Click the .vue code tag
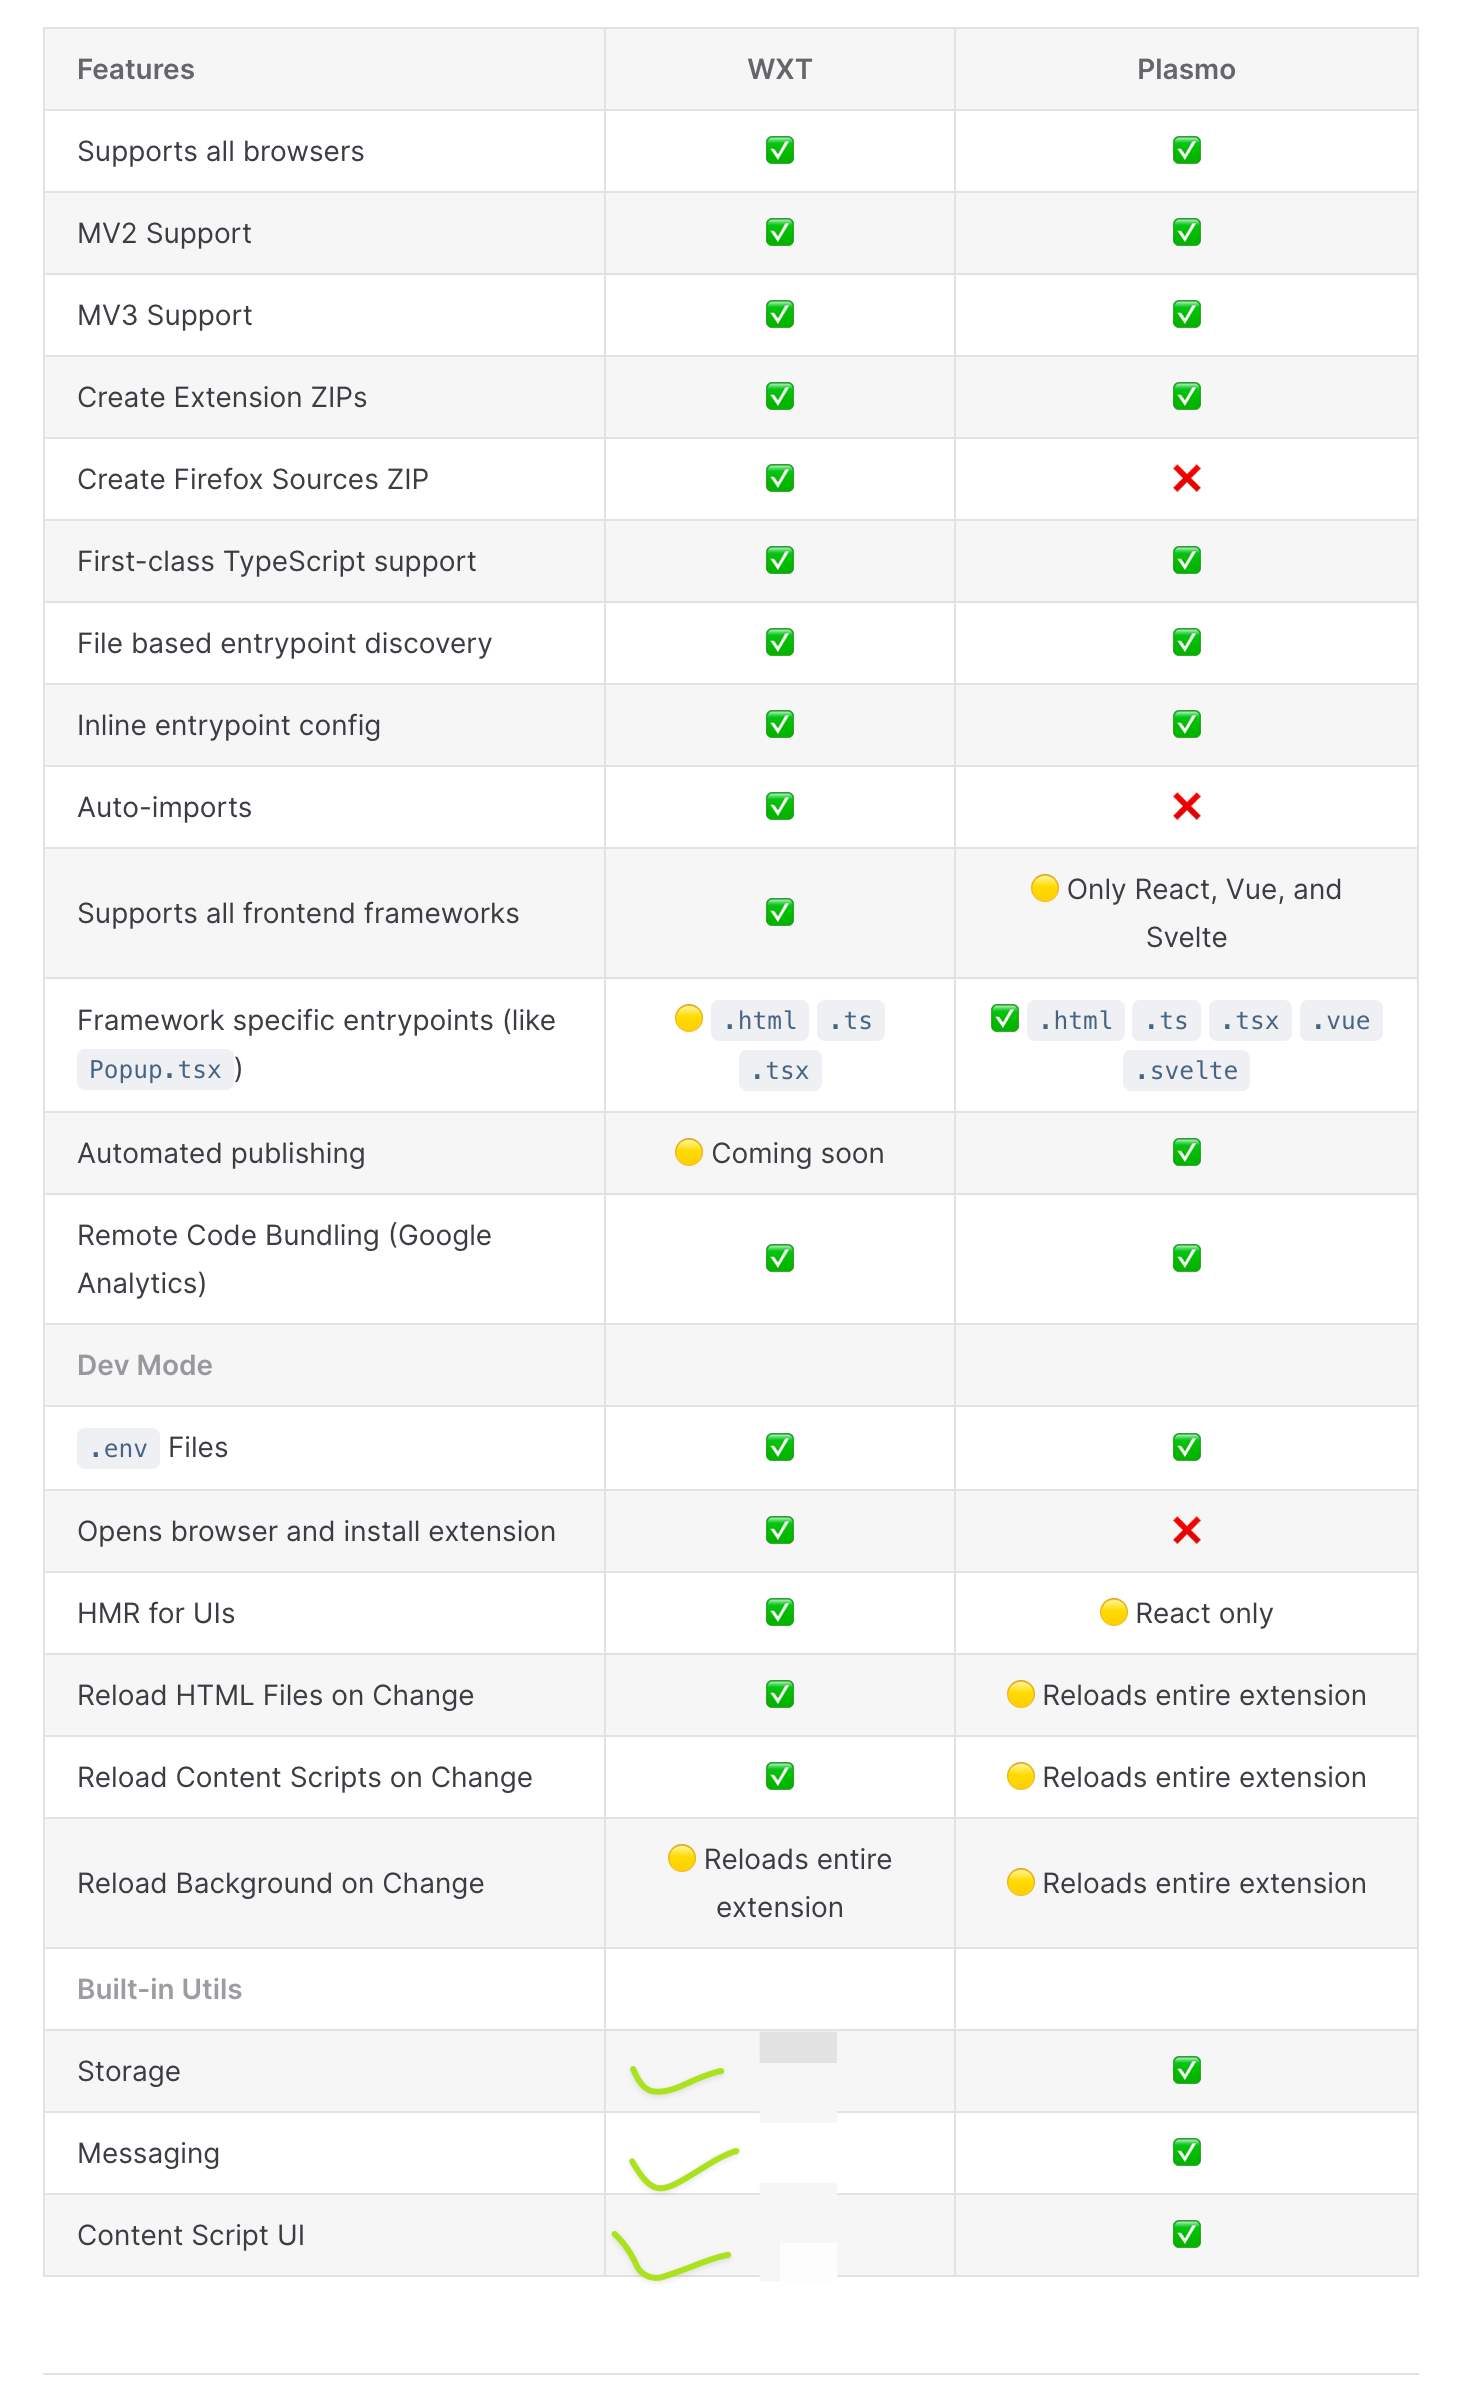The width and height of the screenshot is (1464, 2407). [x=1340, y=1021]
